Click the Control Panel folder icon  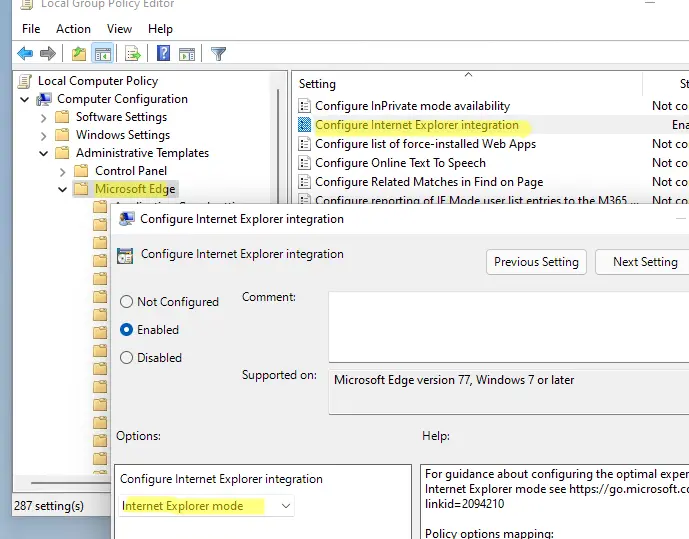pyautogui.click(x=81, y=171)
